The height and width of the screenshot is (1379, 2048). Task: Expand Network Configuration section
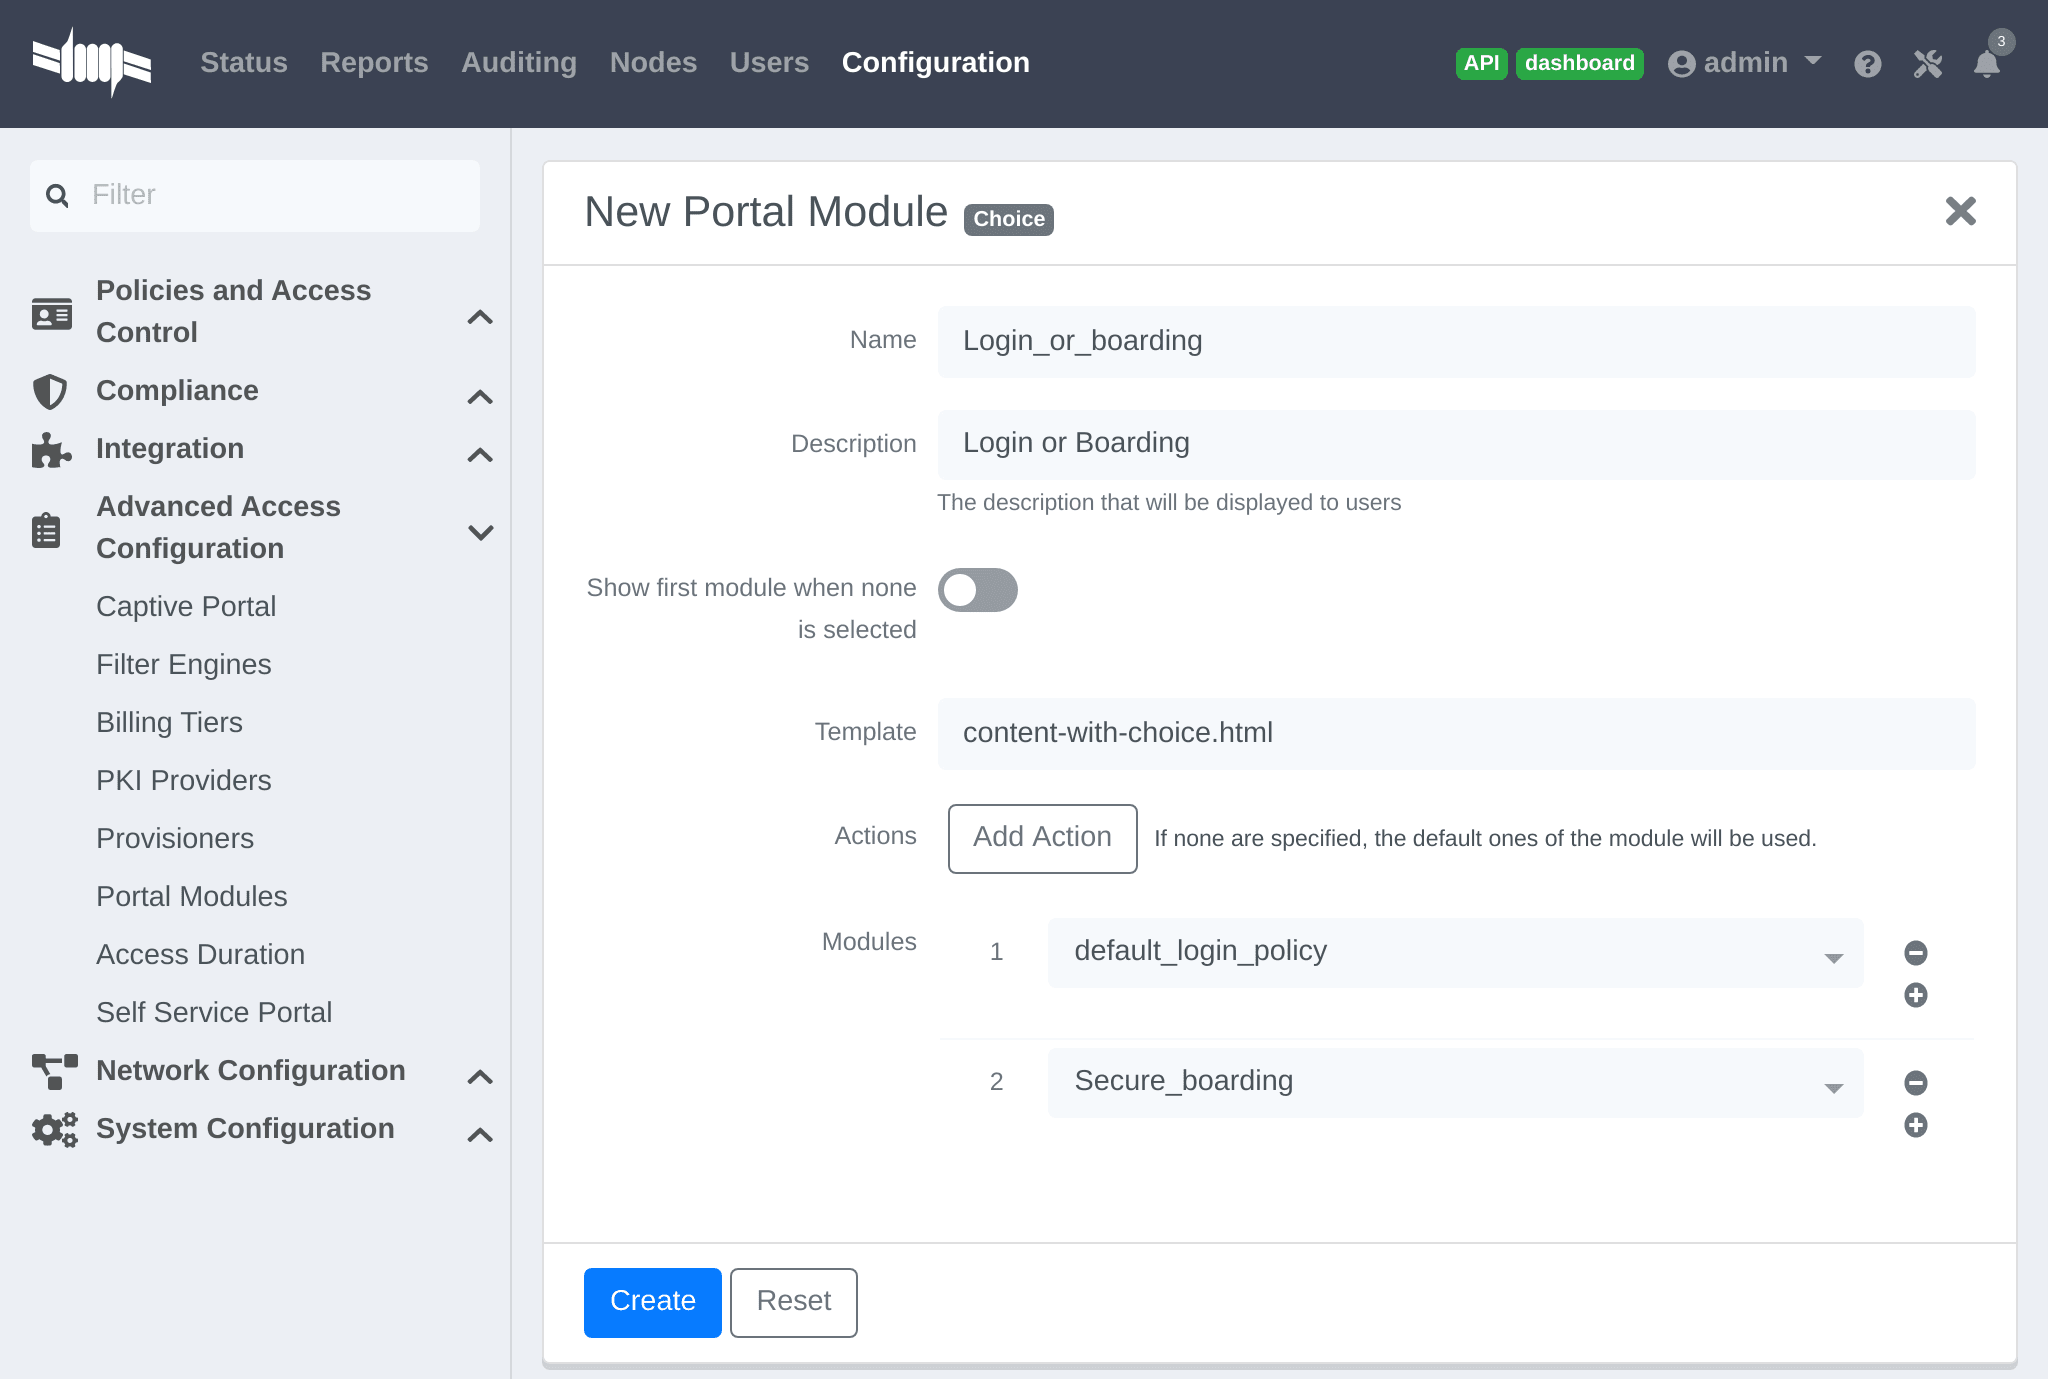tap(480, 1077)
